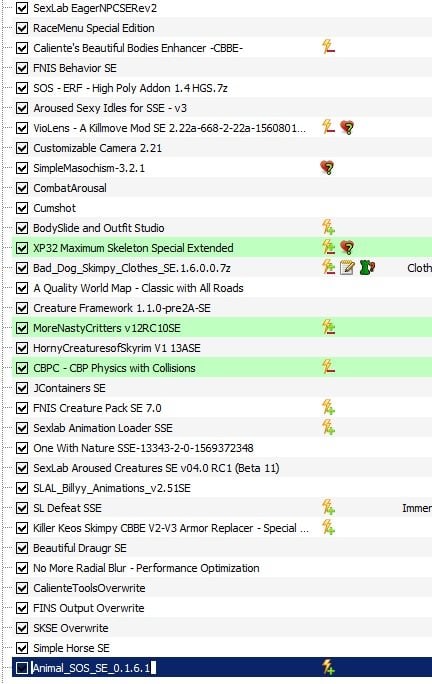Toggle the SKSE Overwrite checkbox
The width and height of the screenshot is (432, 684).
[x=22, y=628]
